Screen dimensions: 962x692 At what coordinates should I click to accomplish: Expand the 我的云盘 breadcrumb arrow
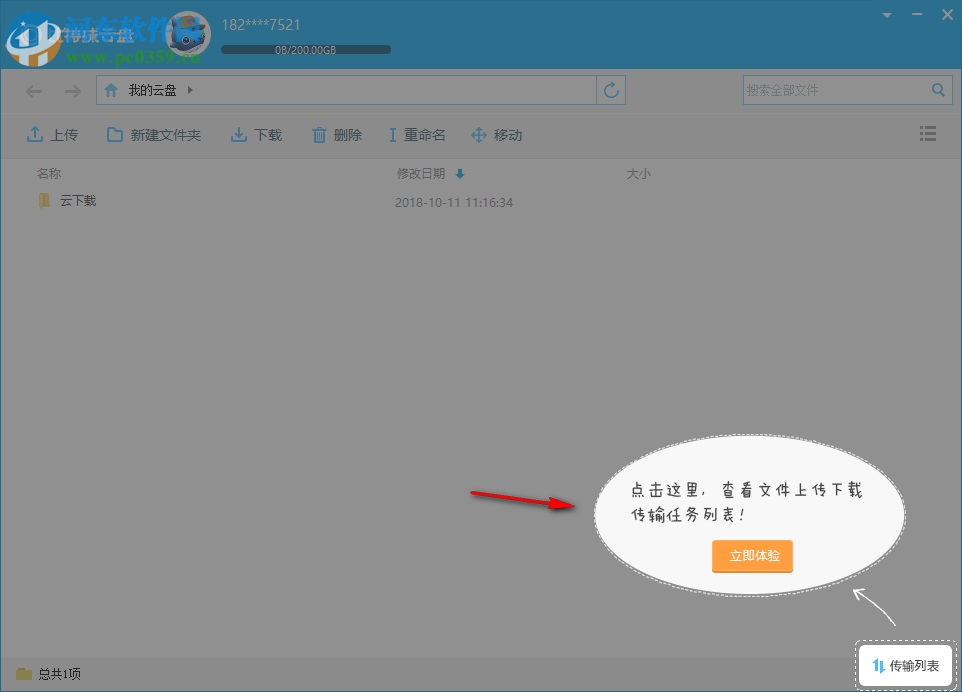tap(190, 90)
